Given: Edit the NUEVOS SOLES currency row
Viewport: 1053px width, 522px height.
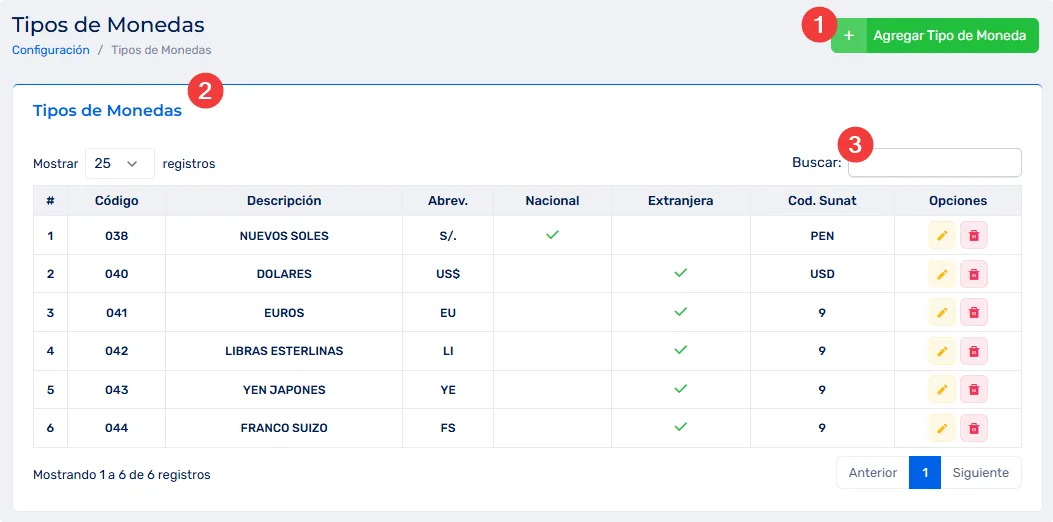Looking at the screenshot, I should click(x=941, y=236).
